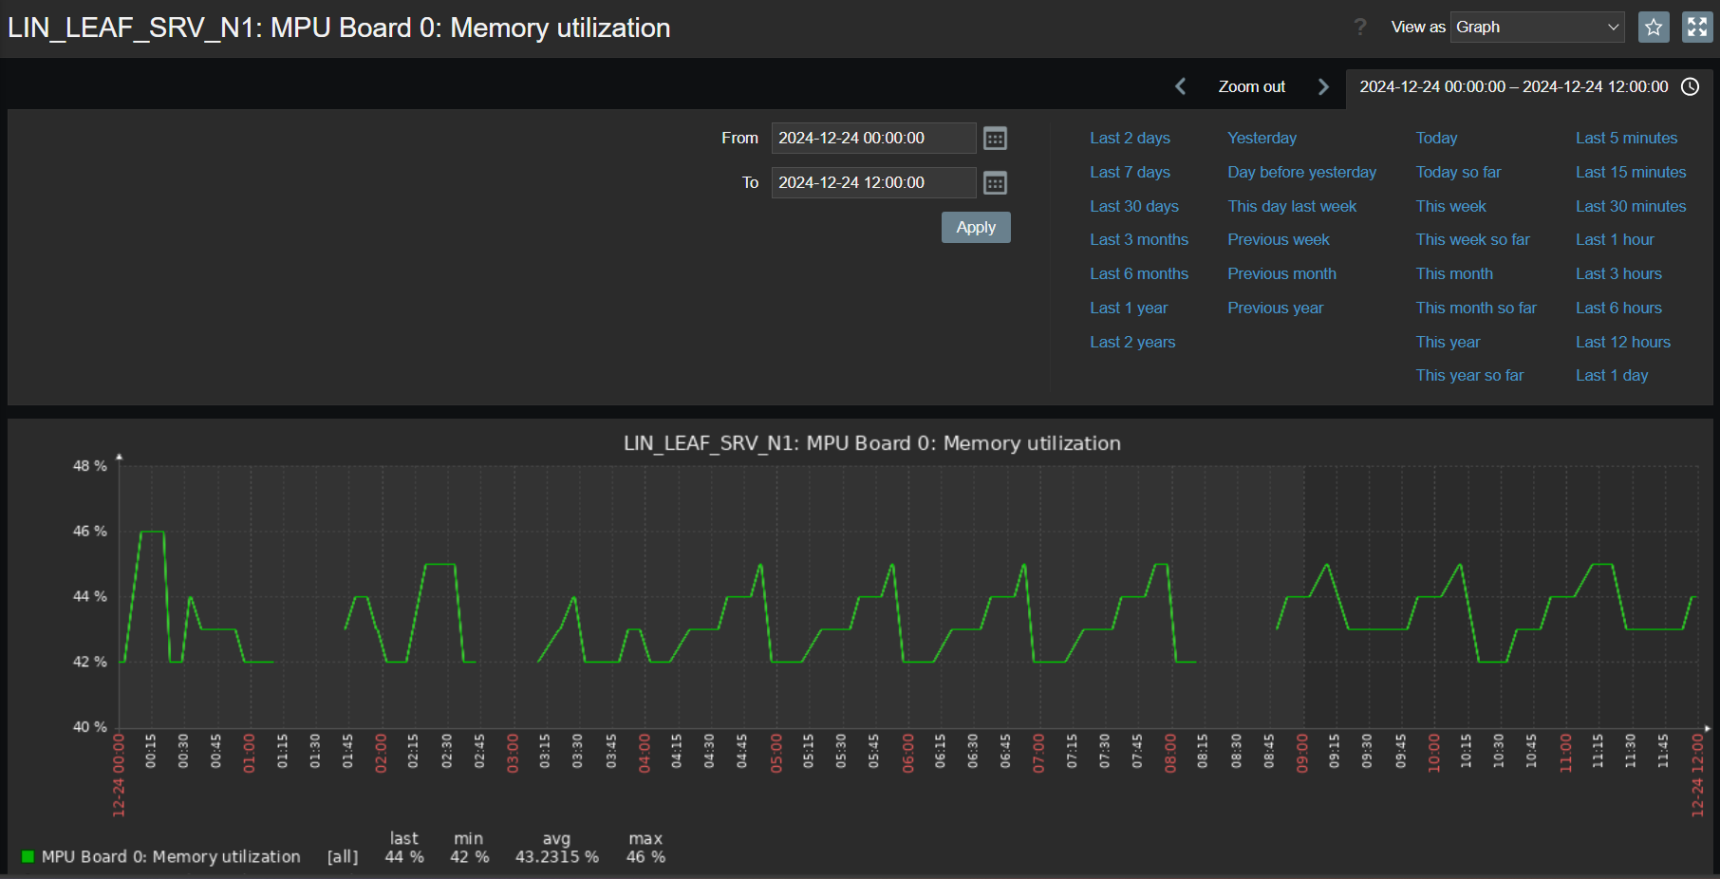
Task: Click into the To date field
Action: pyautogui.click(x=872, y=183)
